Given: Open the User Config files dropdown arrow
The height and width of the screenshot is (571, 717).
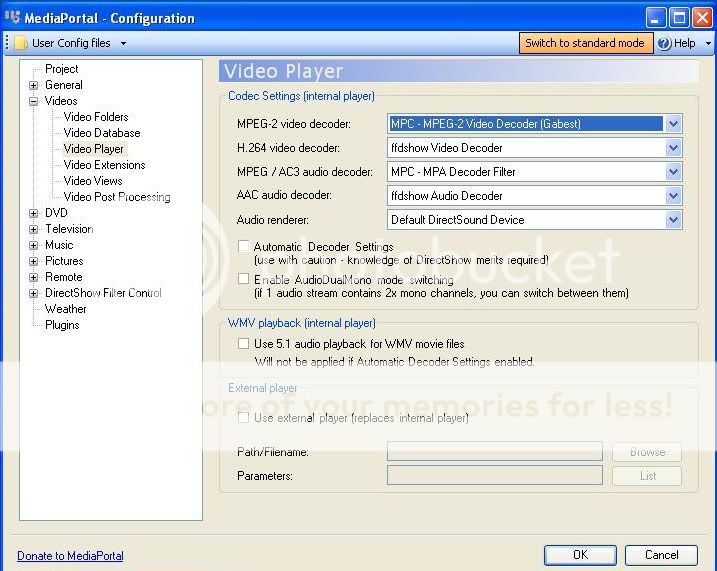Looking at the screenshot, I should pos(123,44).
